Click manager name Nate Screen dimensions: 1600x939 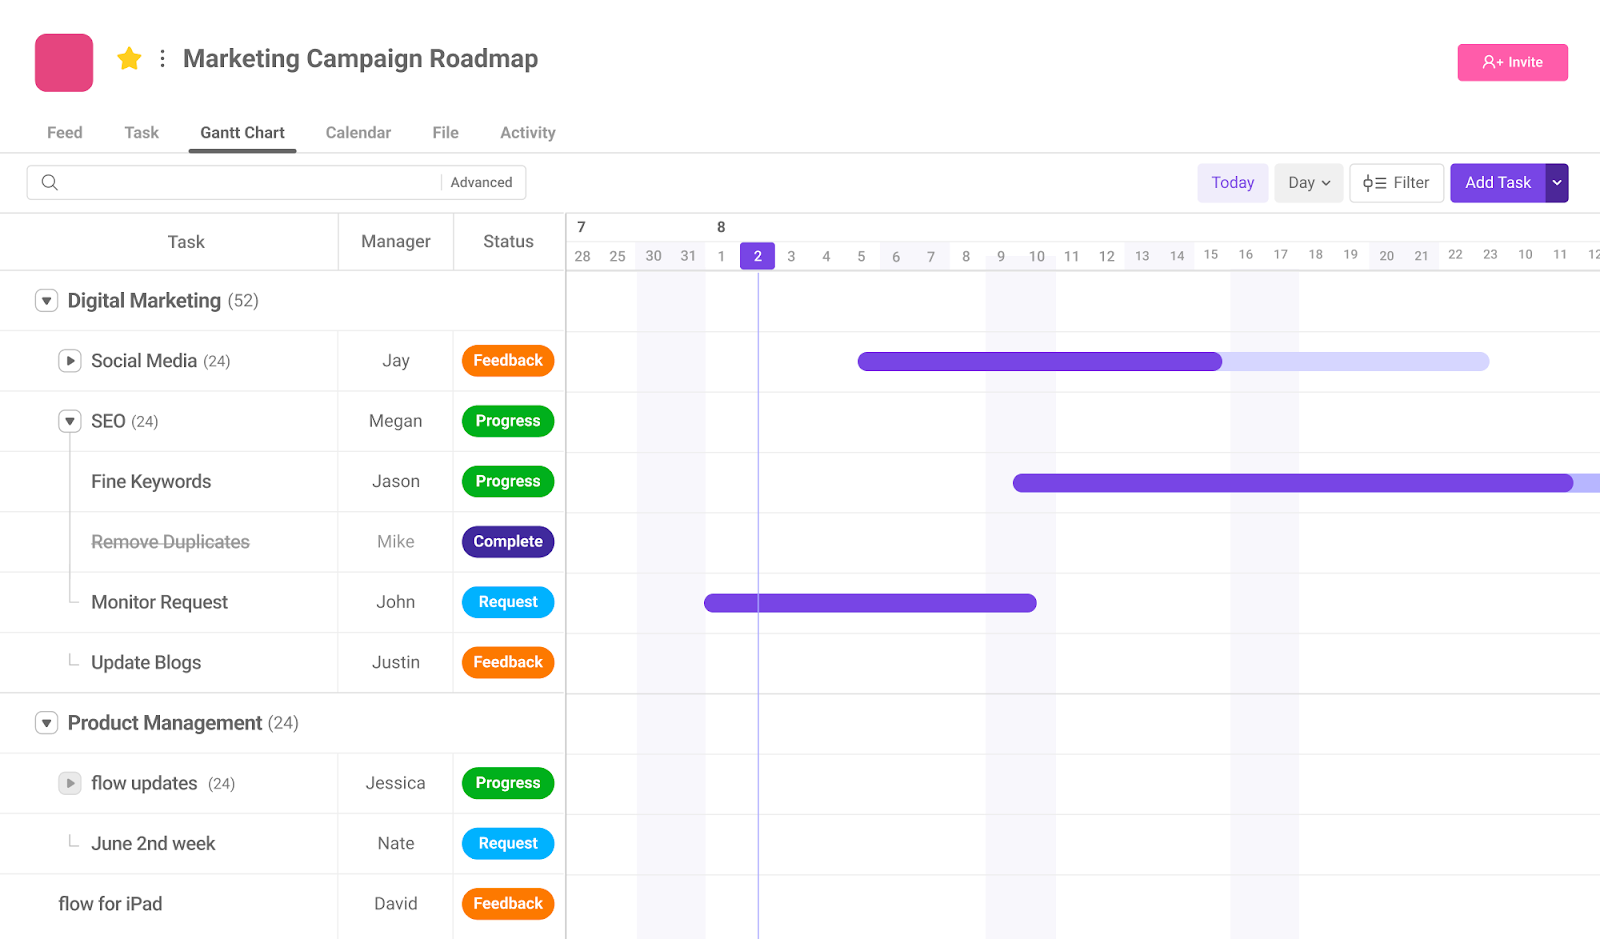coord(396,843)
